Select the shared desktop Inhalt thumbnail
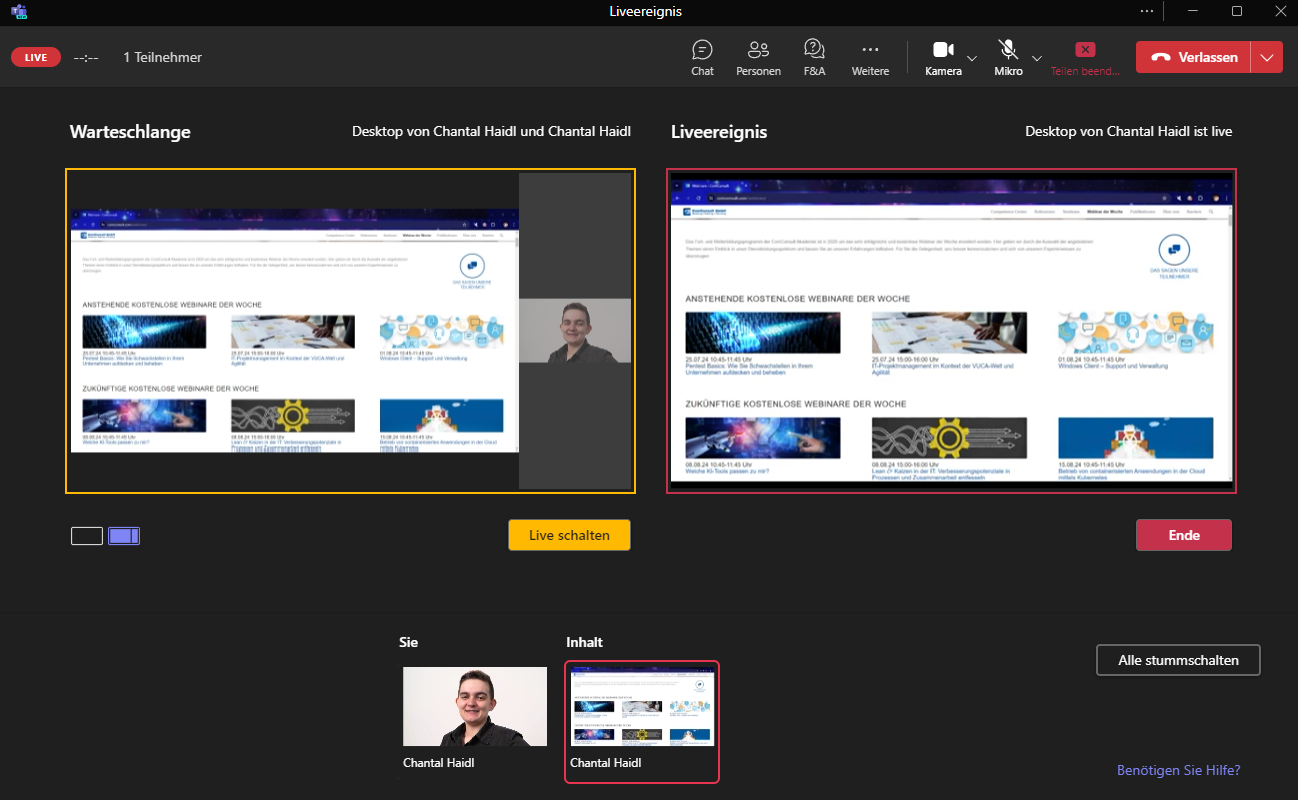The image size is (1298, 800). click(x=642, y=708)
